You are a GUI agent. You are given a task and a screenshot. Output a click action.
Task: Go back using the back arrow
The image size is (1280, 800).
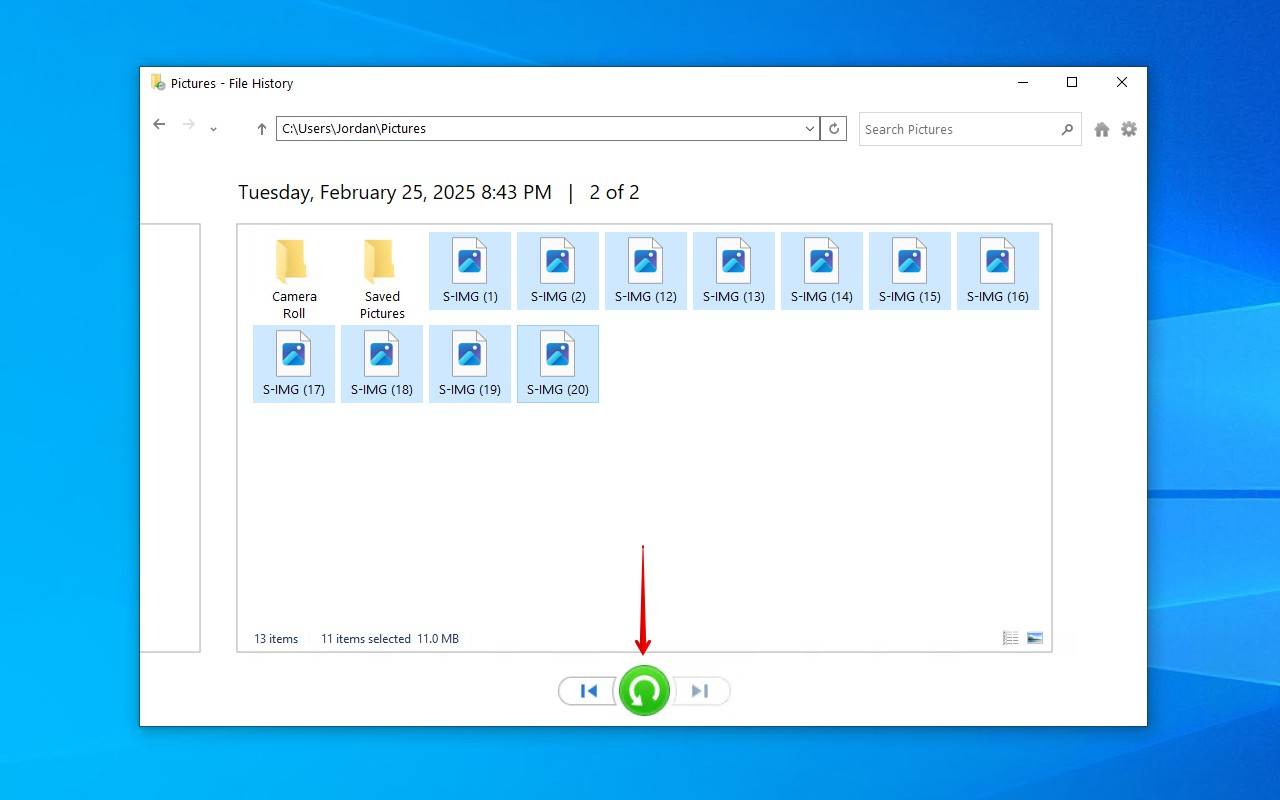click(x=159, y=124)
